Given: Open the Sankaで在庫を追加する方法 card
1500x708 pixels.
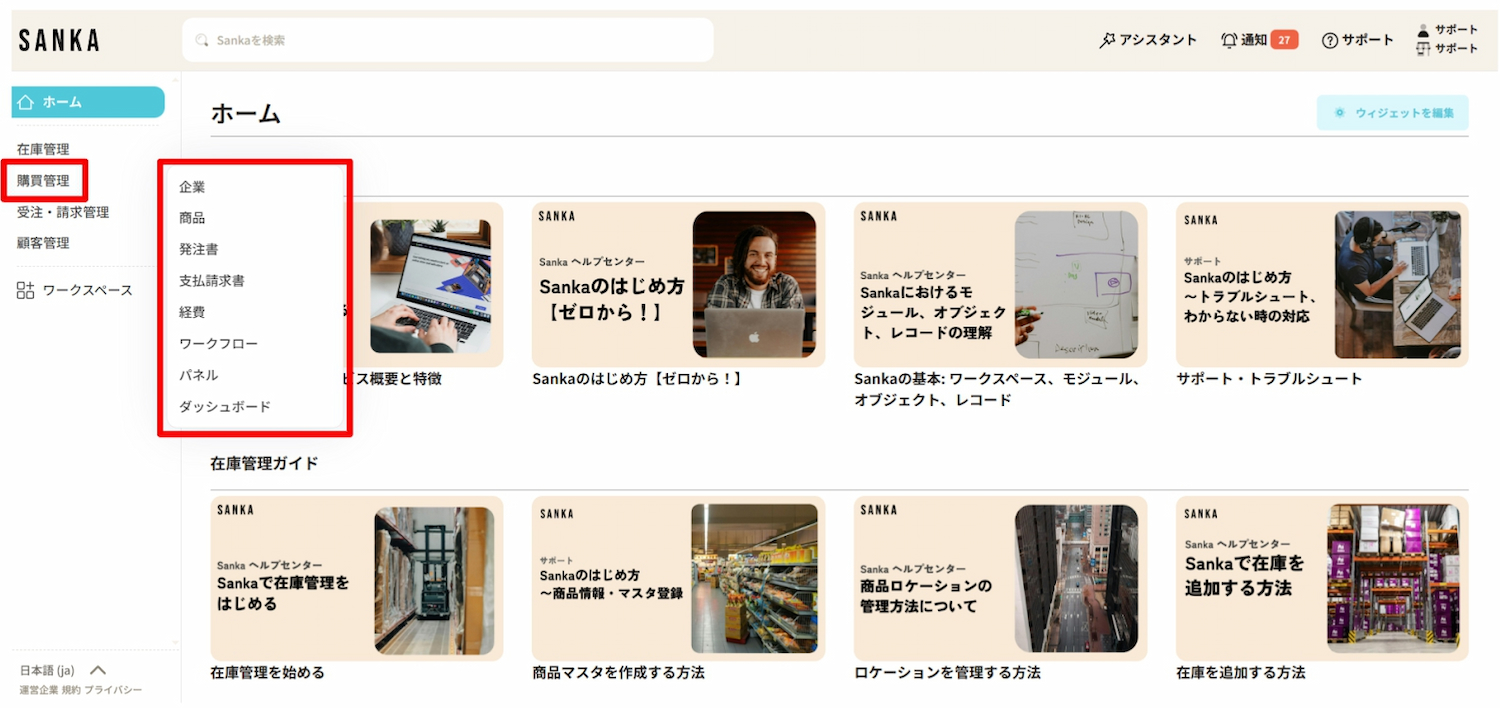Looking at the screenshot, I should 1322,578.
